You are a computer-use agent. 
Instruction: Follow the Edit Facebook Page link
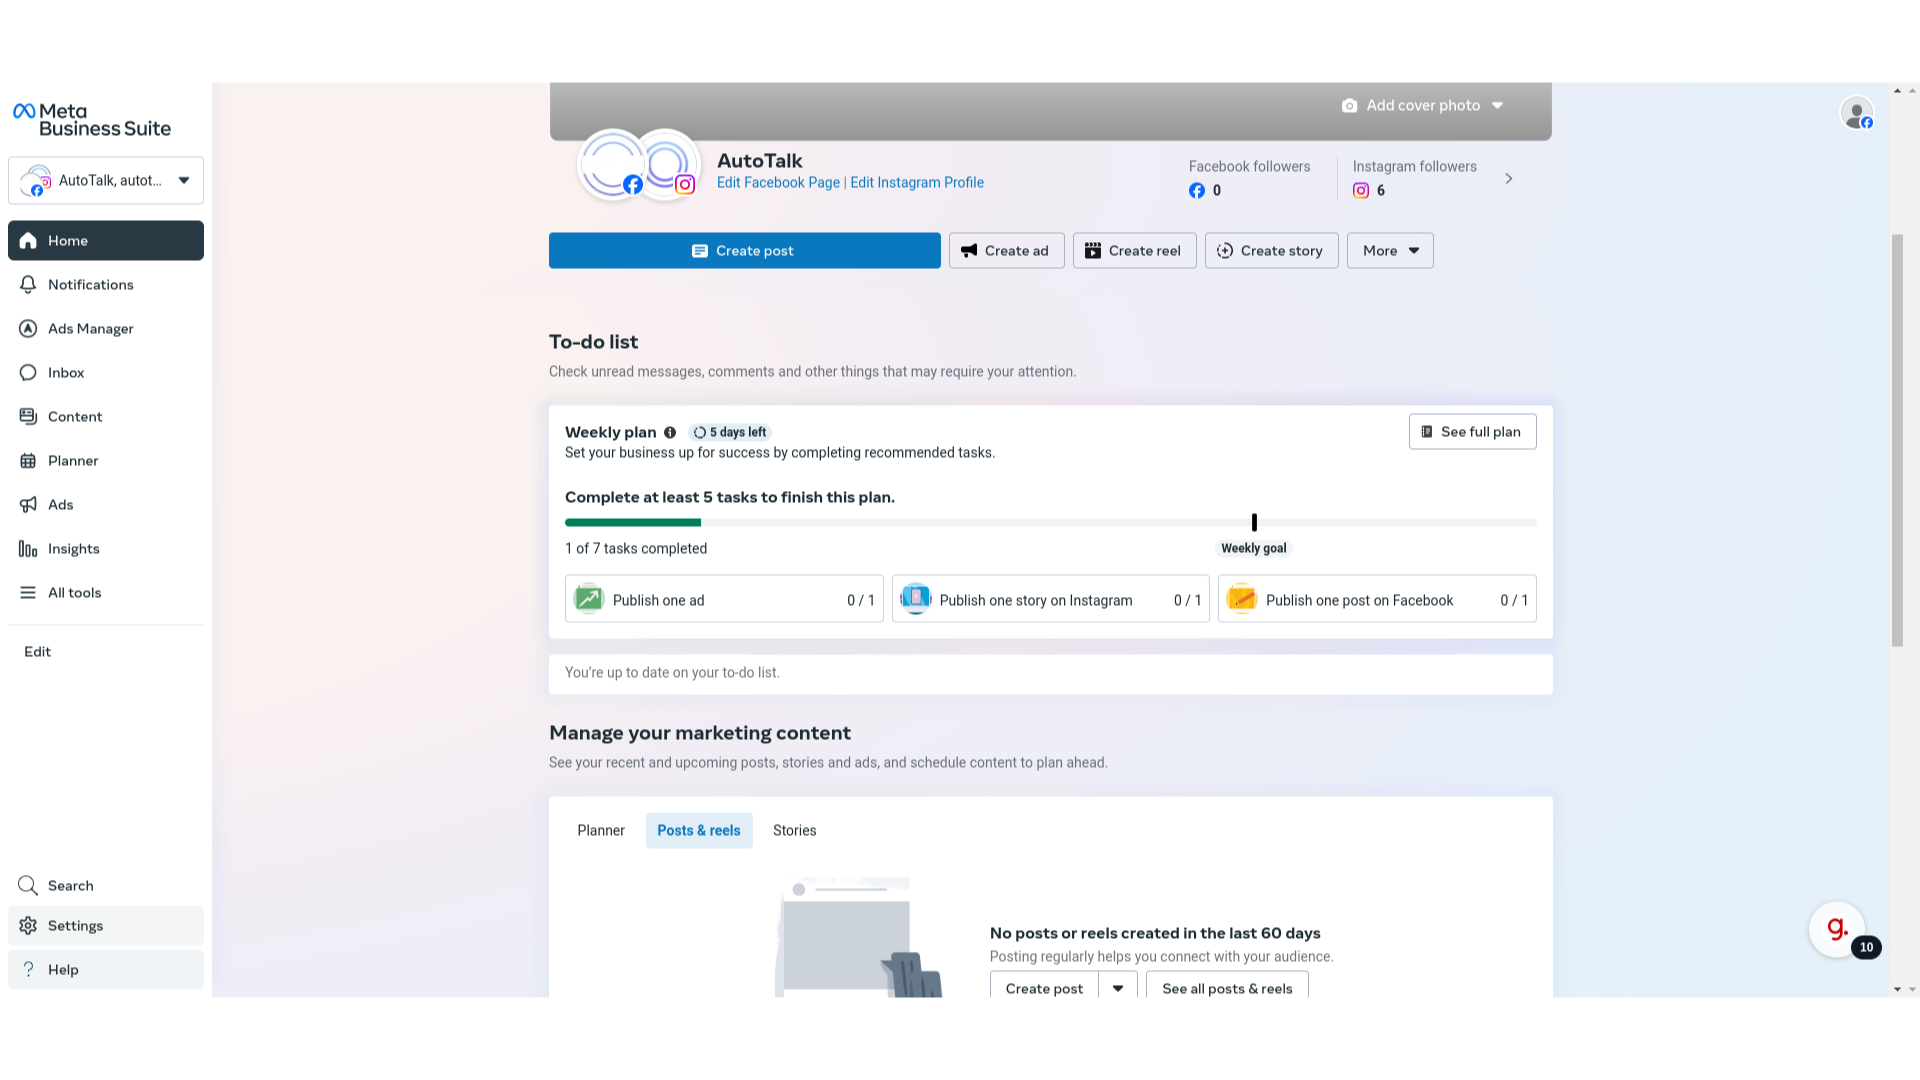point(778,183)
